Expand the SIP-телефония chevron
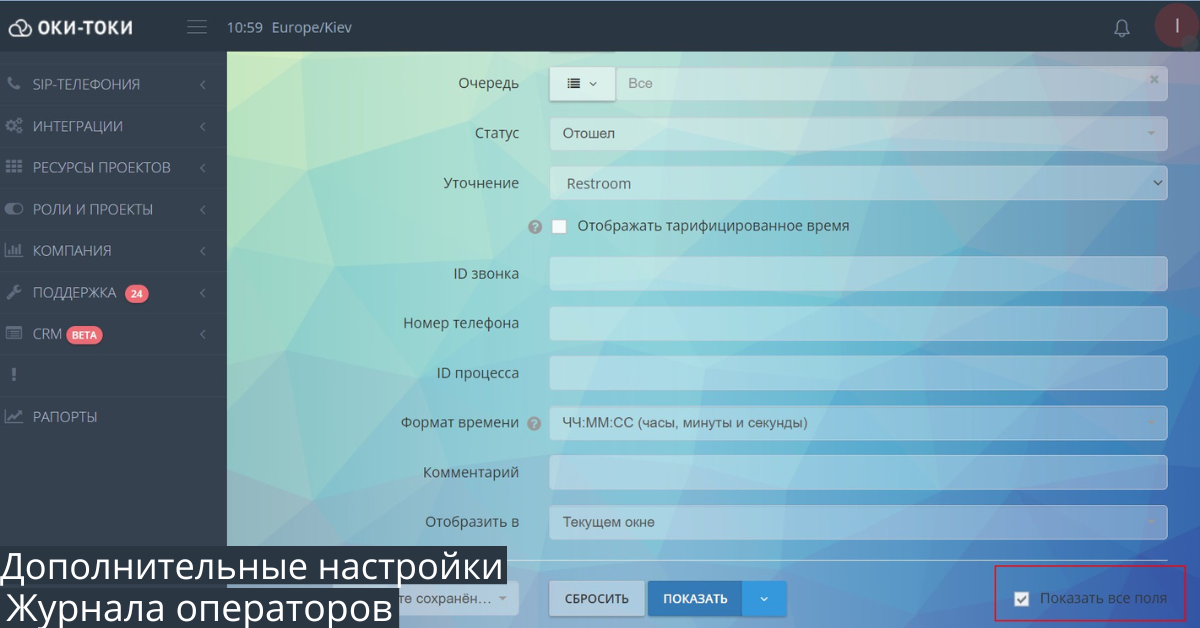Screen dimensions: 1200x628 [203, 85]
